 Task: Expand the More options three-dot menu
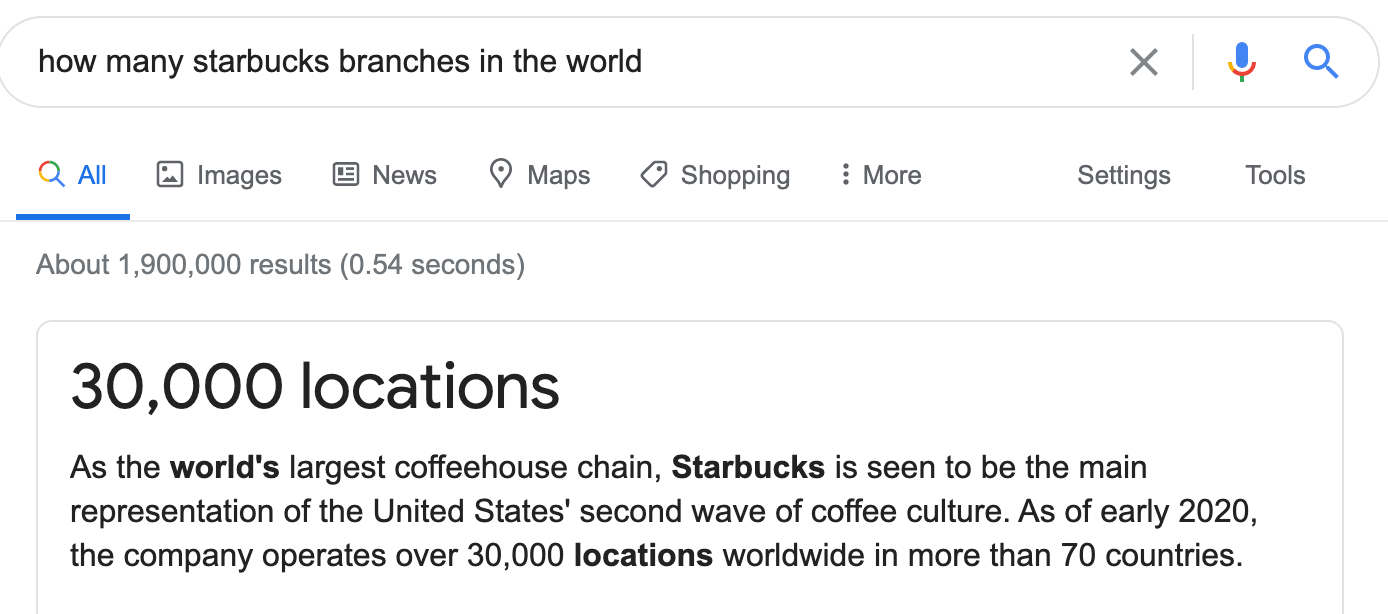[880, 175]
